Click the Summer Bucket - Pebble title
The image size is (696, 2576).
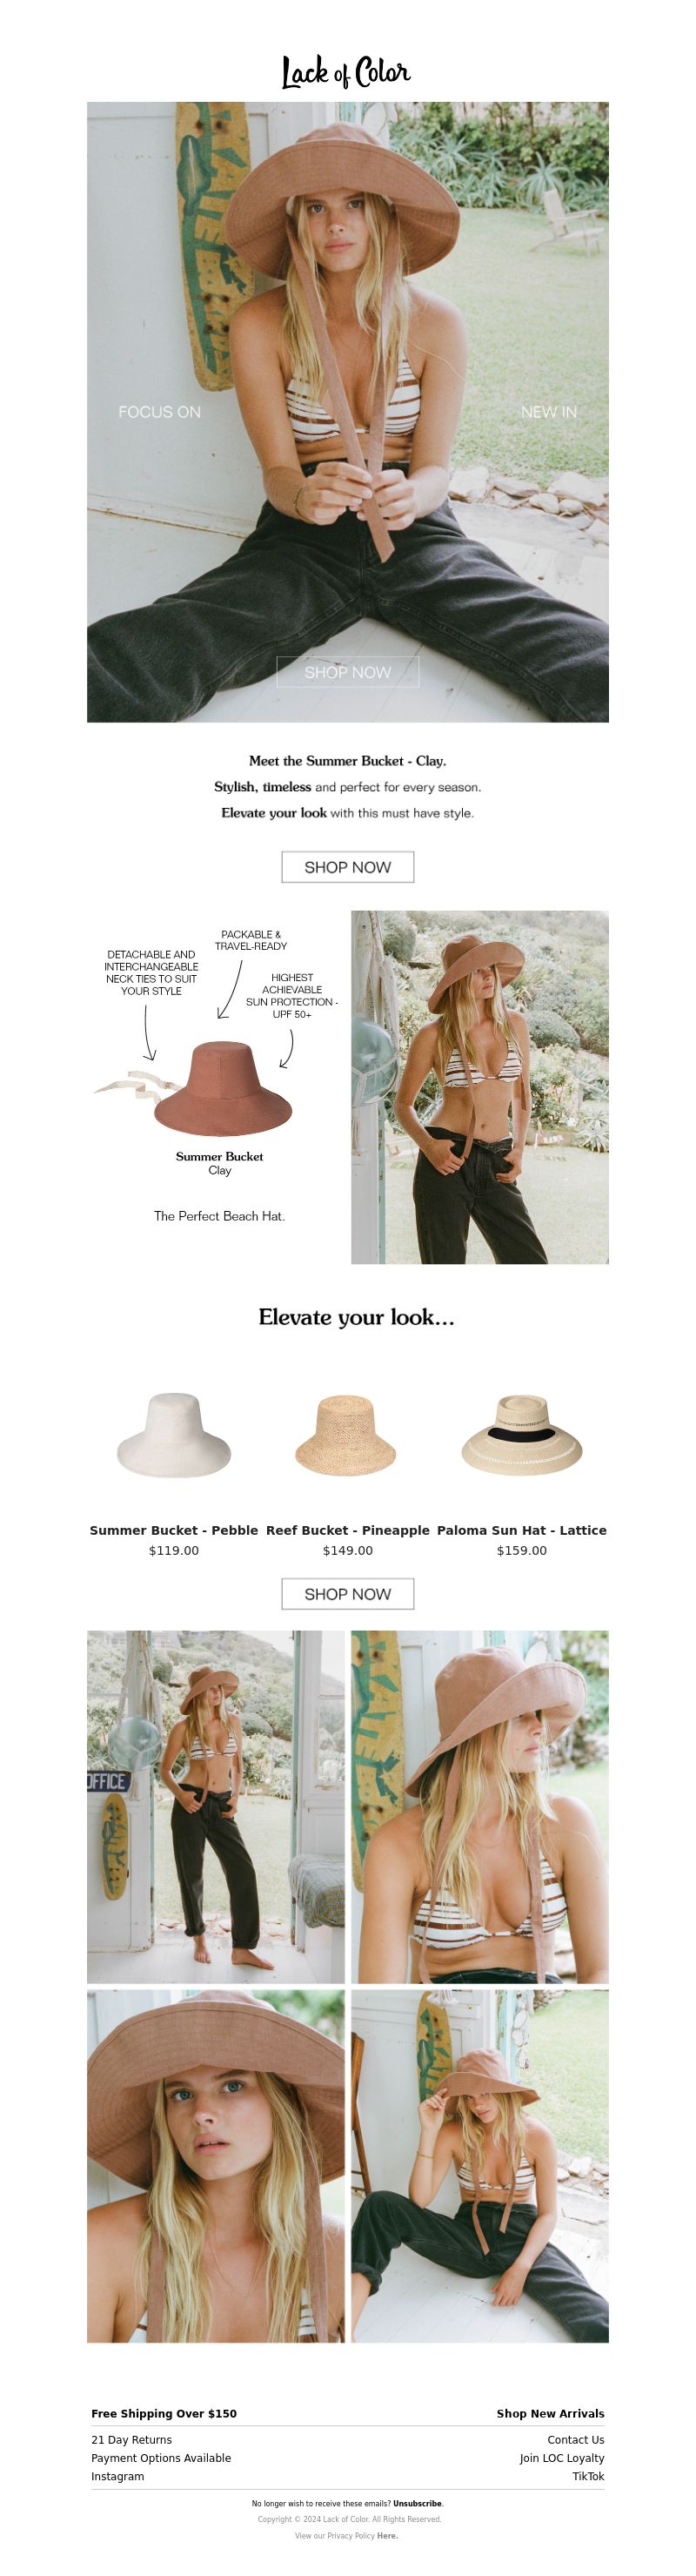(174, 1530)
